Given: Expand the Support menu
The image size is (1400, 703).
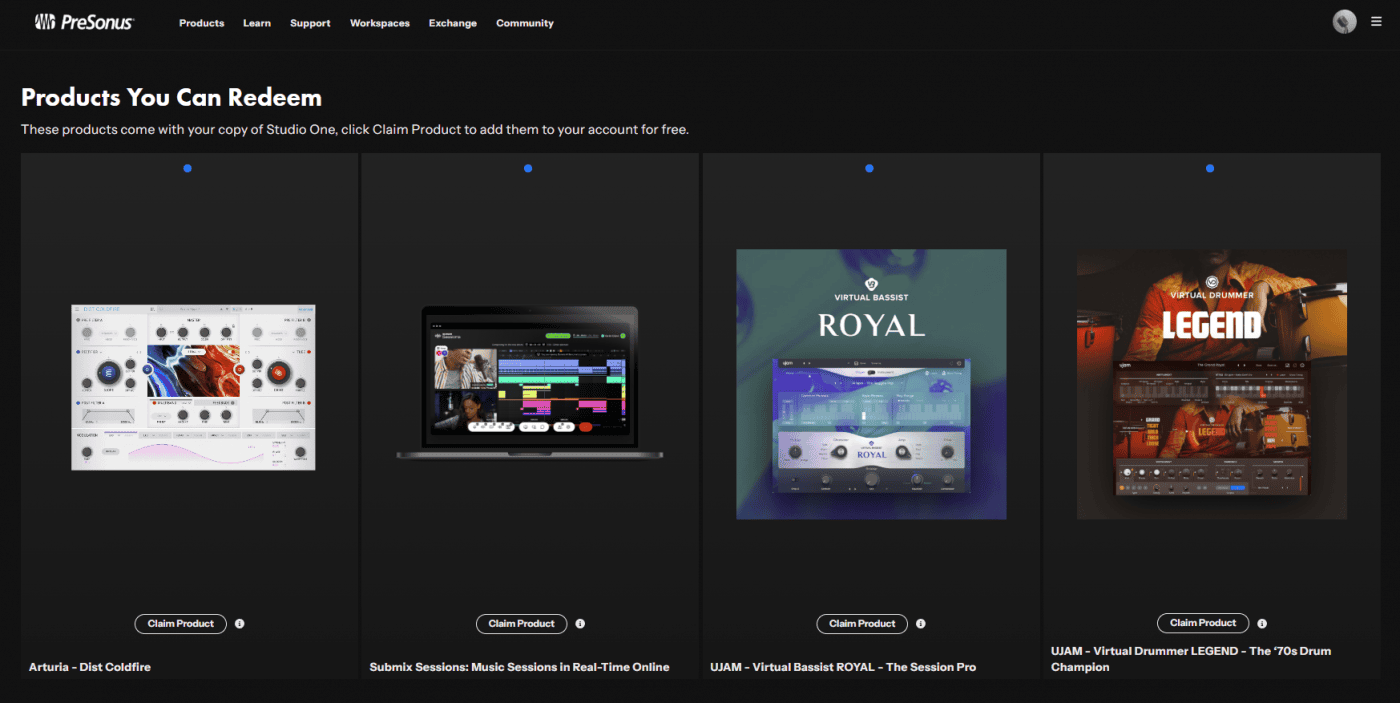Looking at the screenshot, I should pos(310,23).
